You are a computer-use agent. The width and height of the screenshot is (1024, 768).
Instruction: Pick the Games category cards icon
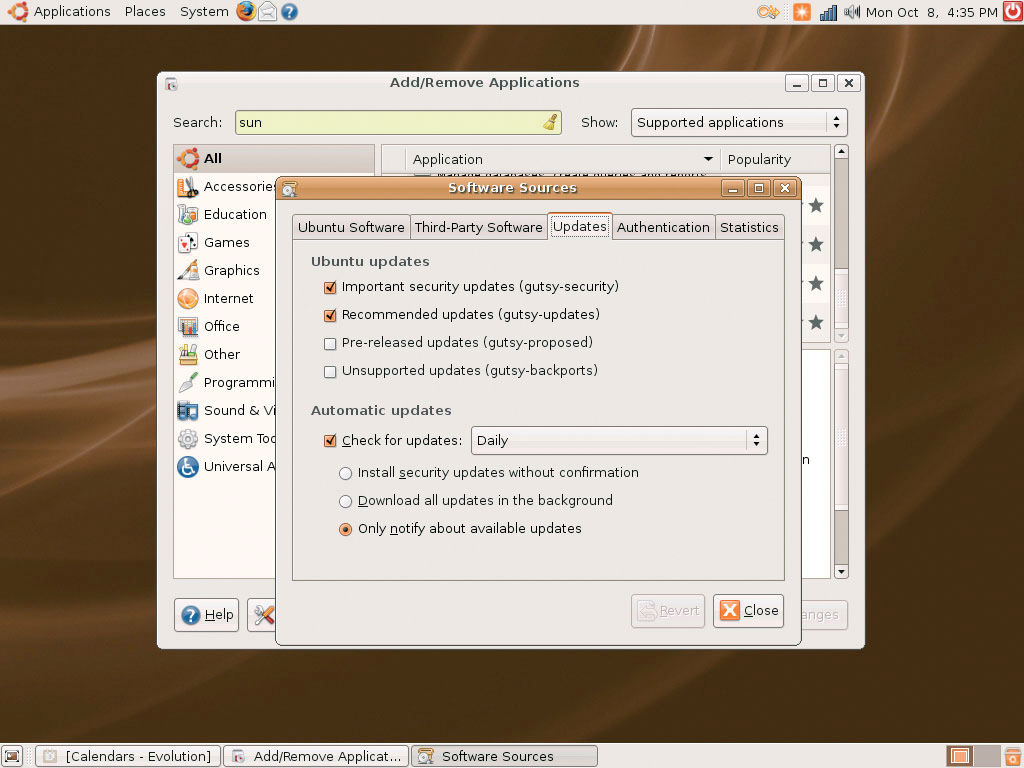click(188, 243)
